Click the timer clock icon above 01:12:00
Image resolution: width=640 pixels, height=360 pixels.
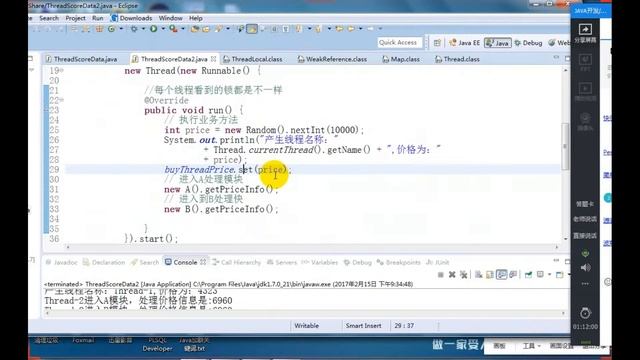click(585, 313)
